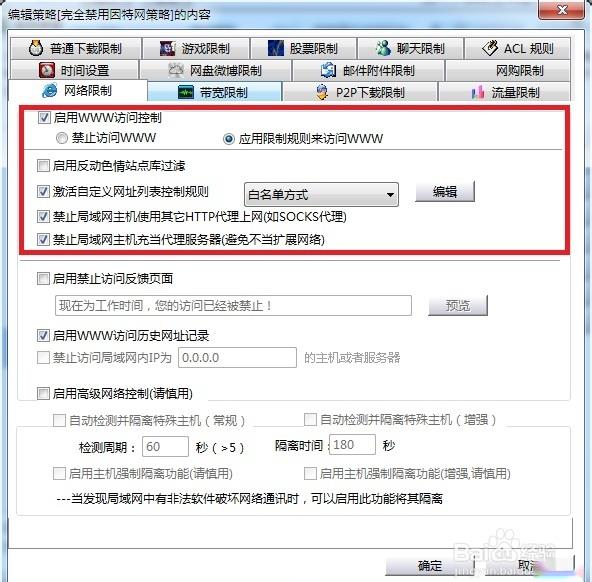Click the 游戏限制 game icon
Screen dimensions: 592x582
click(168, 49)
